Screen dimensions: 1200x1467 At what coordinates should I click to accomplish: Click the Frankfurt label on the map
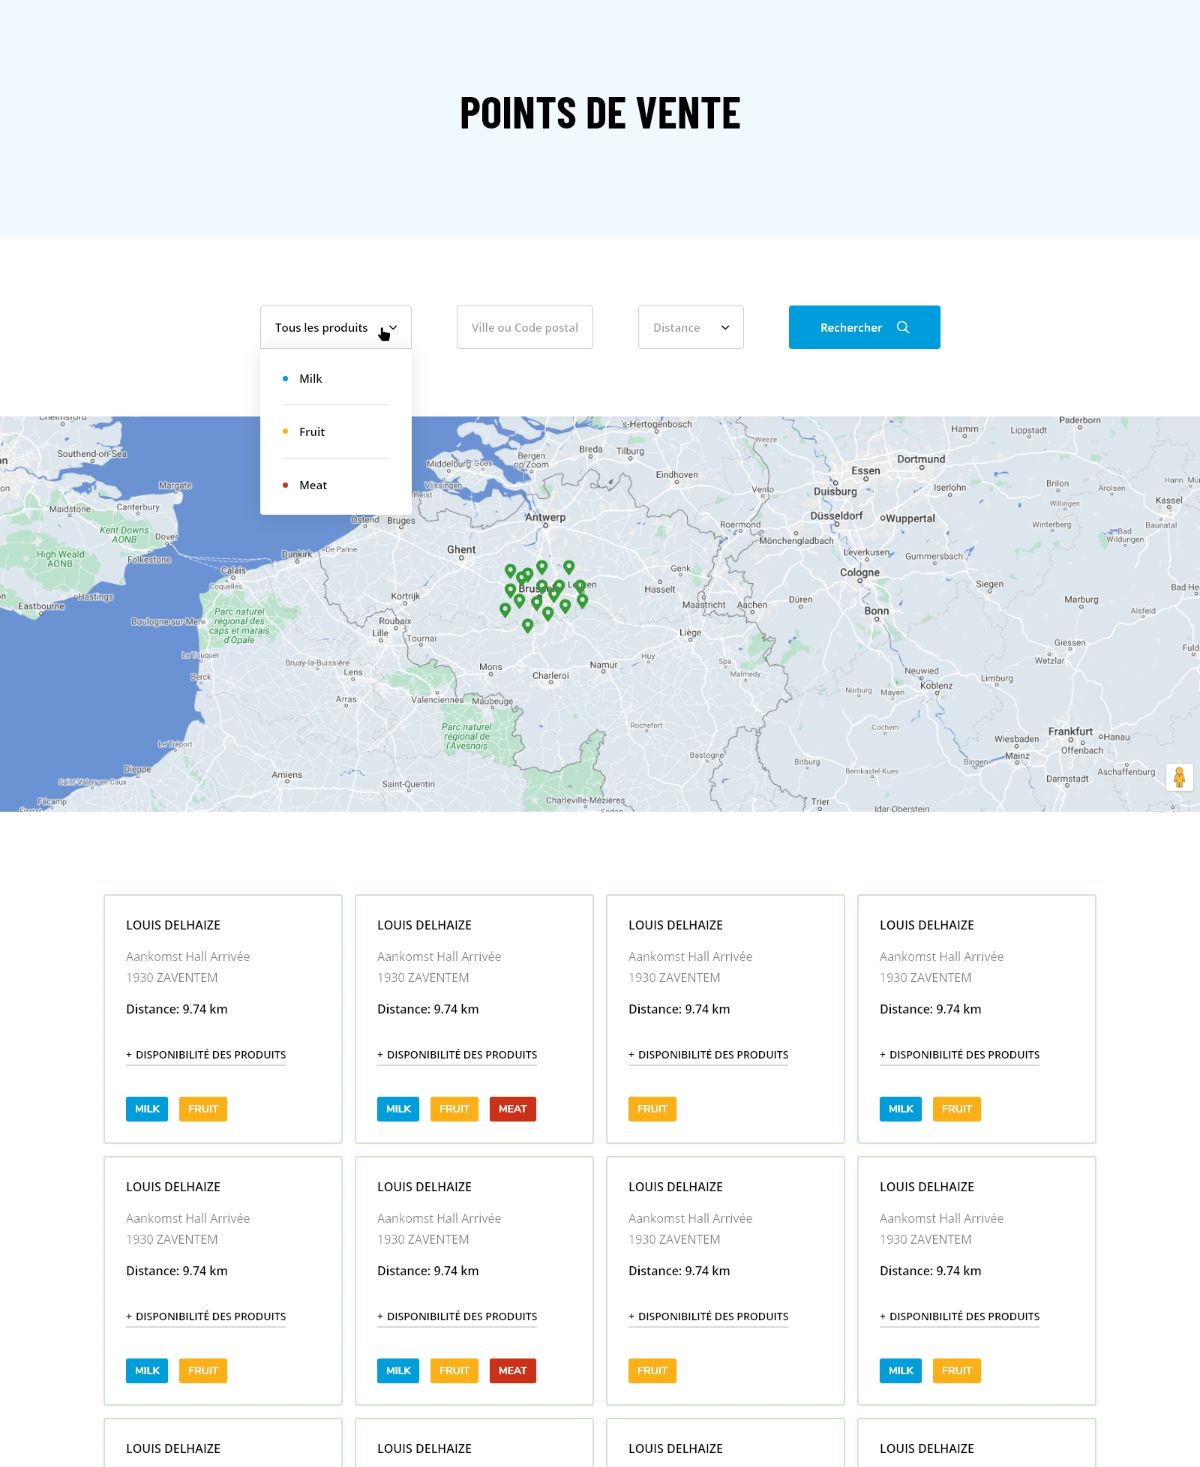tap(1070, 732)
